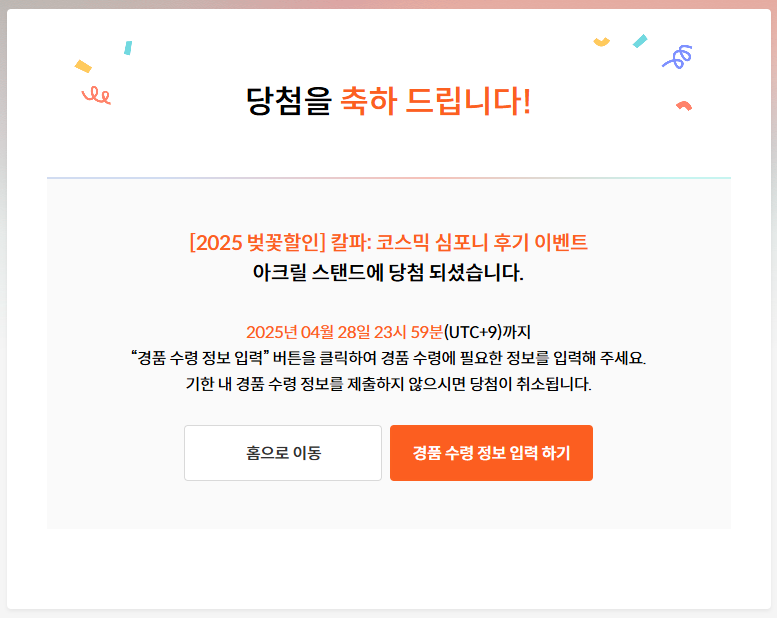Screen dimensions: 777x618
Task: Click the orange 축하 드립니다! heading text
Action: [x=436, y=101]
